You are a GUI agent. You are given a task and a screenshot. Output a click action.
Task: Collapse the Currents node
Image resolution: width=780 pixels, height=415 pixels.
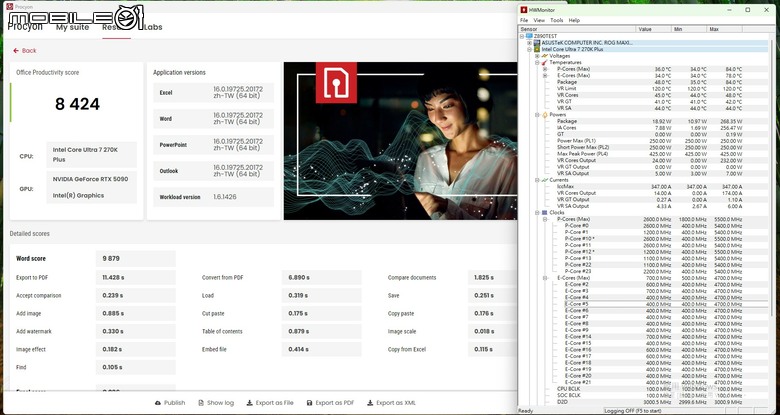tap(537, 180)
